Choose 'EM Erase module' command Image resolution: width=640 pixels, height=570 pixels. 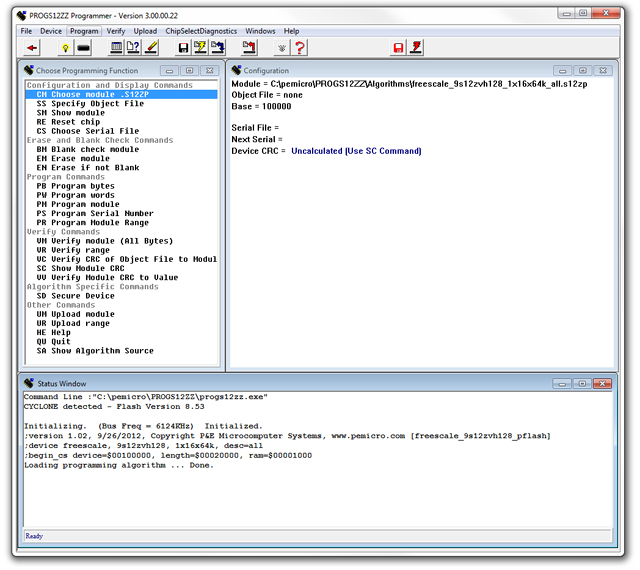pos(73,159)
